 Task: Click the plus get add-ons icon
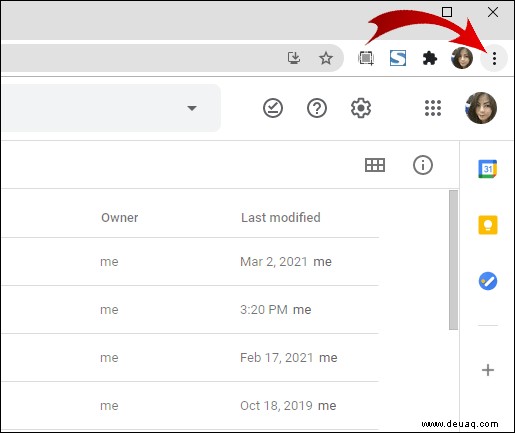(488, 370)
